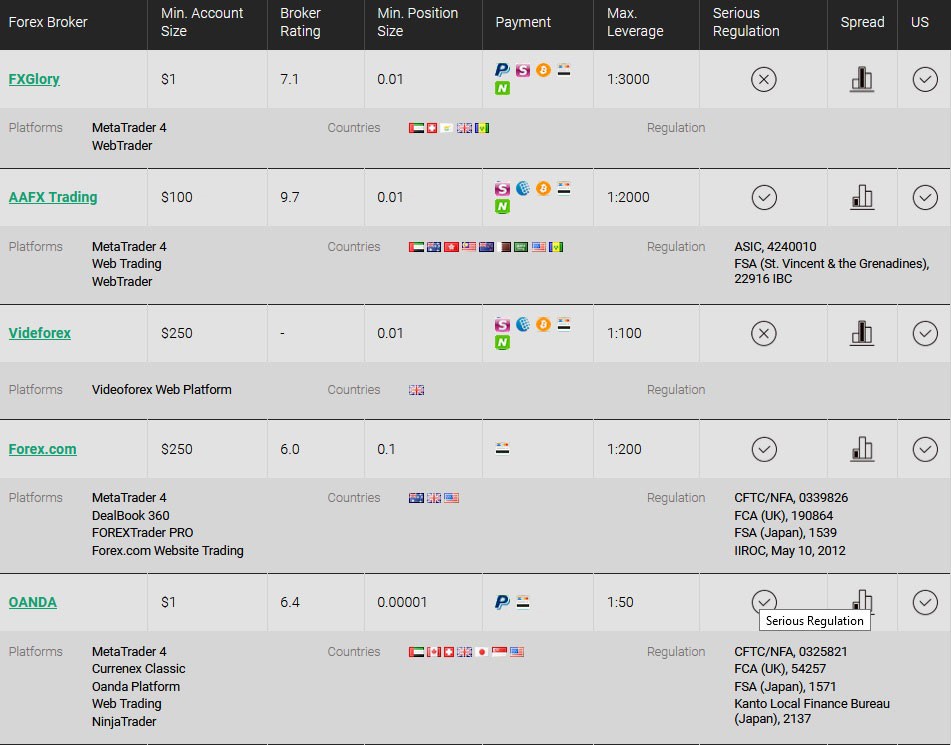Click the UK flag under Videforex countries

click(417, 389)
